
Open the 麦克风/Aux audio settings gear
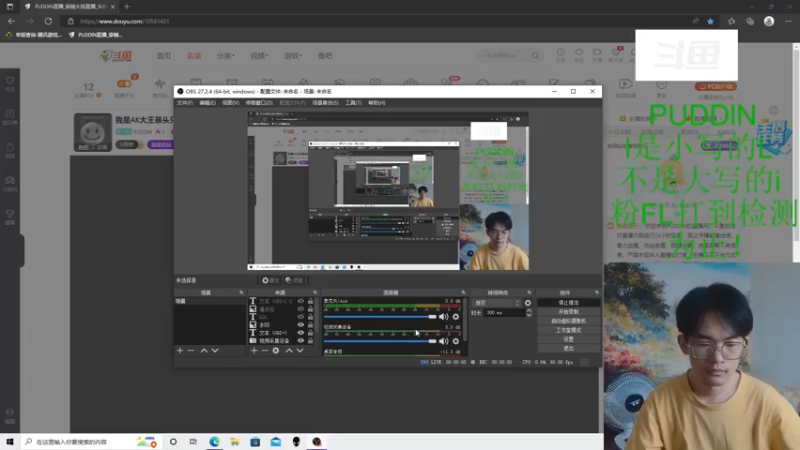456,317
